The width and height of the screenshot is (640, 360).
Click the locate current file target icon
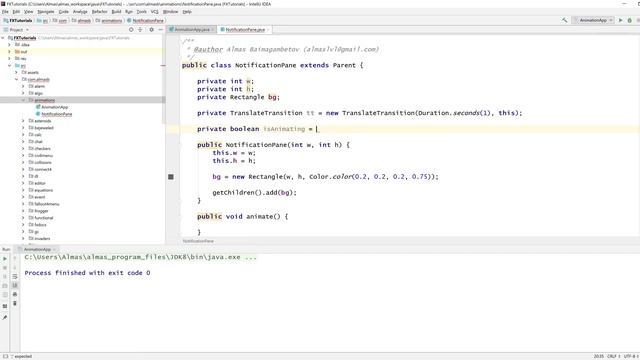point(131,29)
